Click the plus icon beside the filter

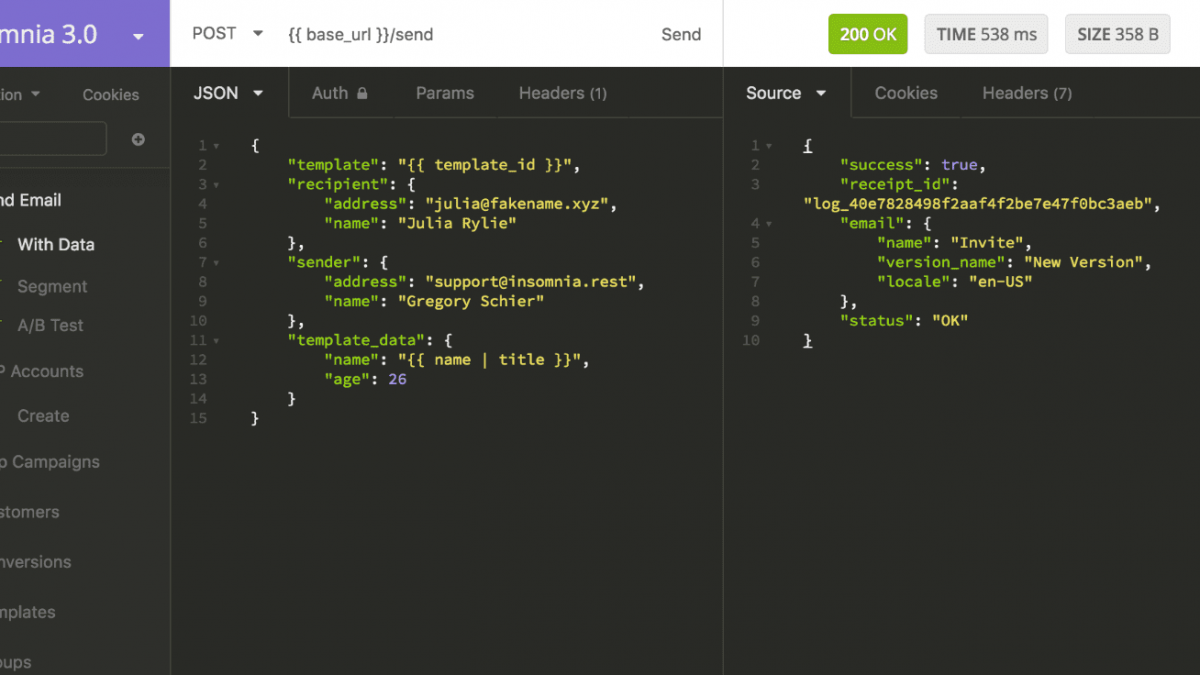tap(138, 139)
